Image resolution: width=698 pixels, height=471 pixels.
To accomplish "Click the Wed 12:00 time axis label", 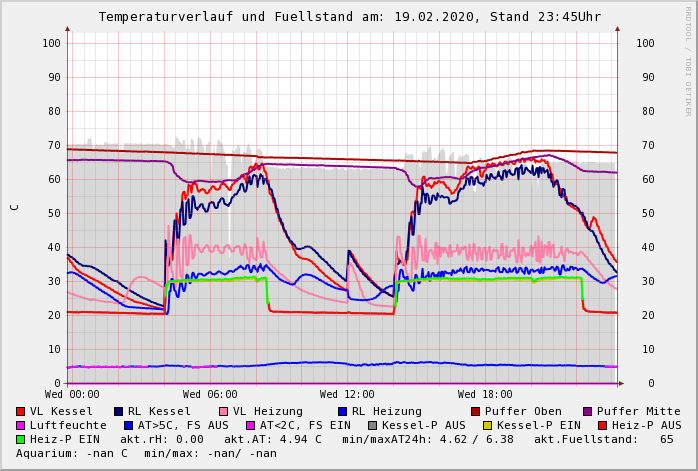I will coord(347,395).
